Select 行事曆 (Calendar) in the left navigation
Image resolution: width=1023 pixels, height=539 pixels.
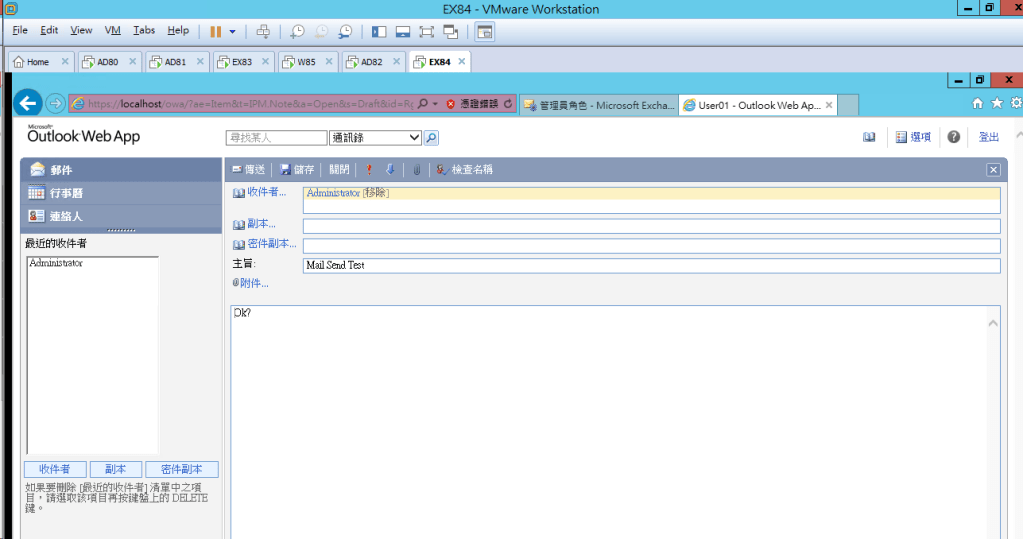tap(66, 193)
